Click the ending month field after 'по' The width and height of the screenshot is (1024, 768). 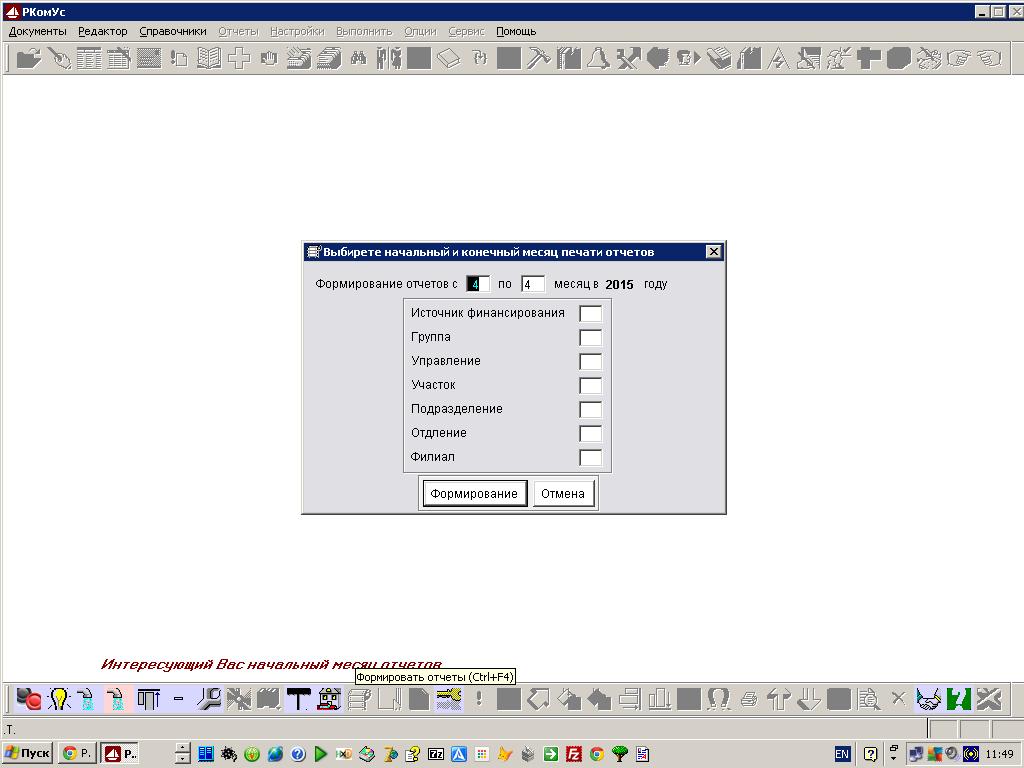coord(532,284)
